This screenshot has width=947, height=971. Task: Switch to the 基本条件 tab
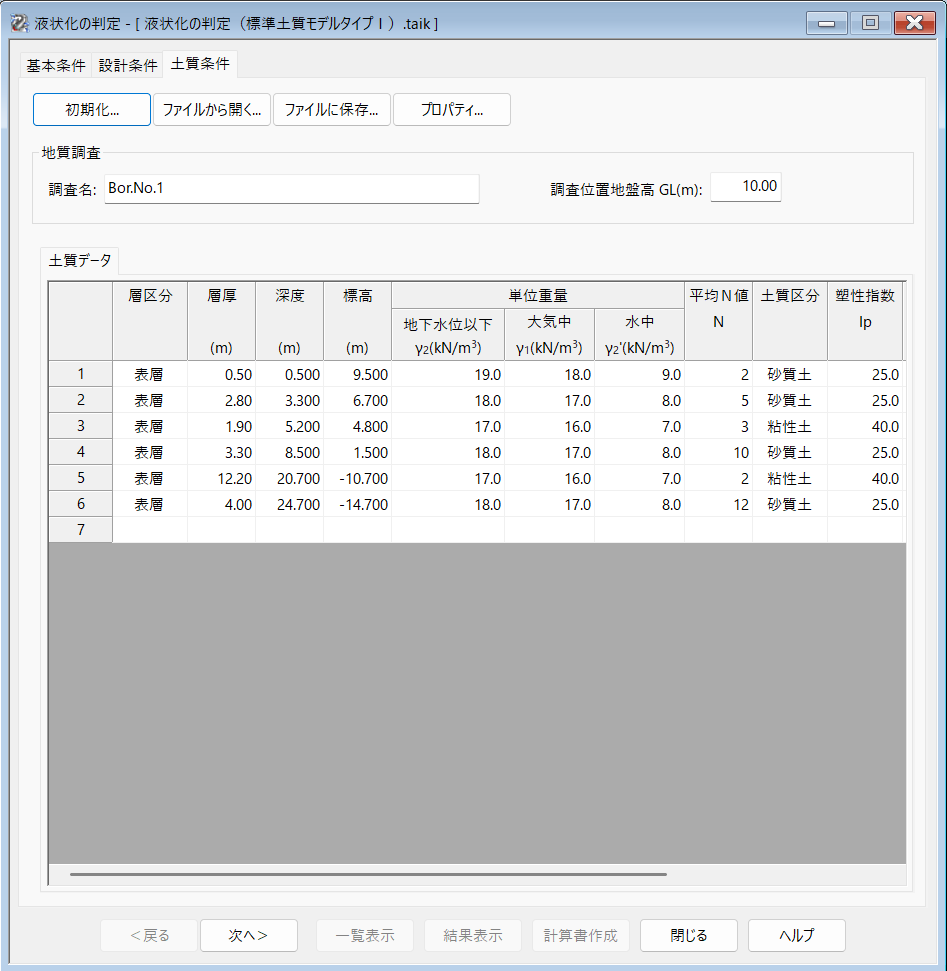point(55,66)
